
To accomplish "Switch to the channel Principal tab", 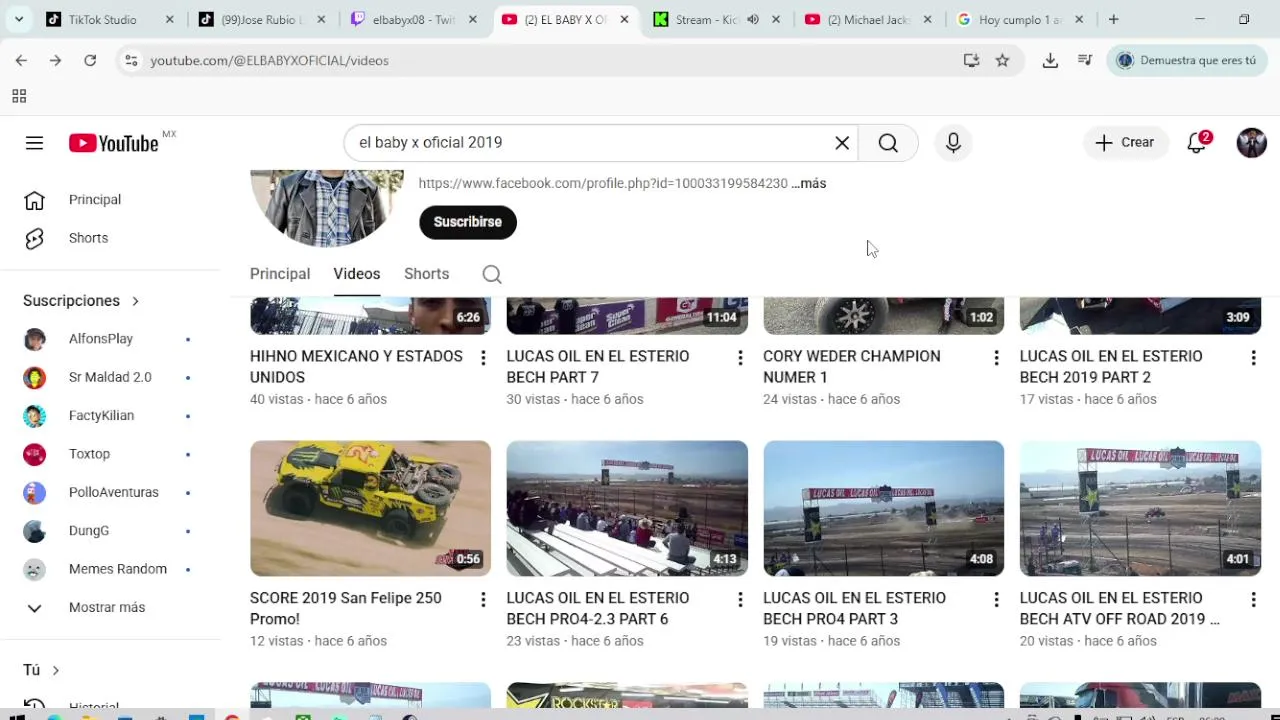I will pos(280,274).
